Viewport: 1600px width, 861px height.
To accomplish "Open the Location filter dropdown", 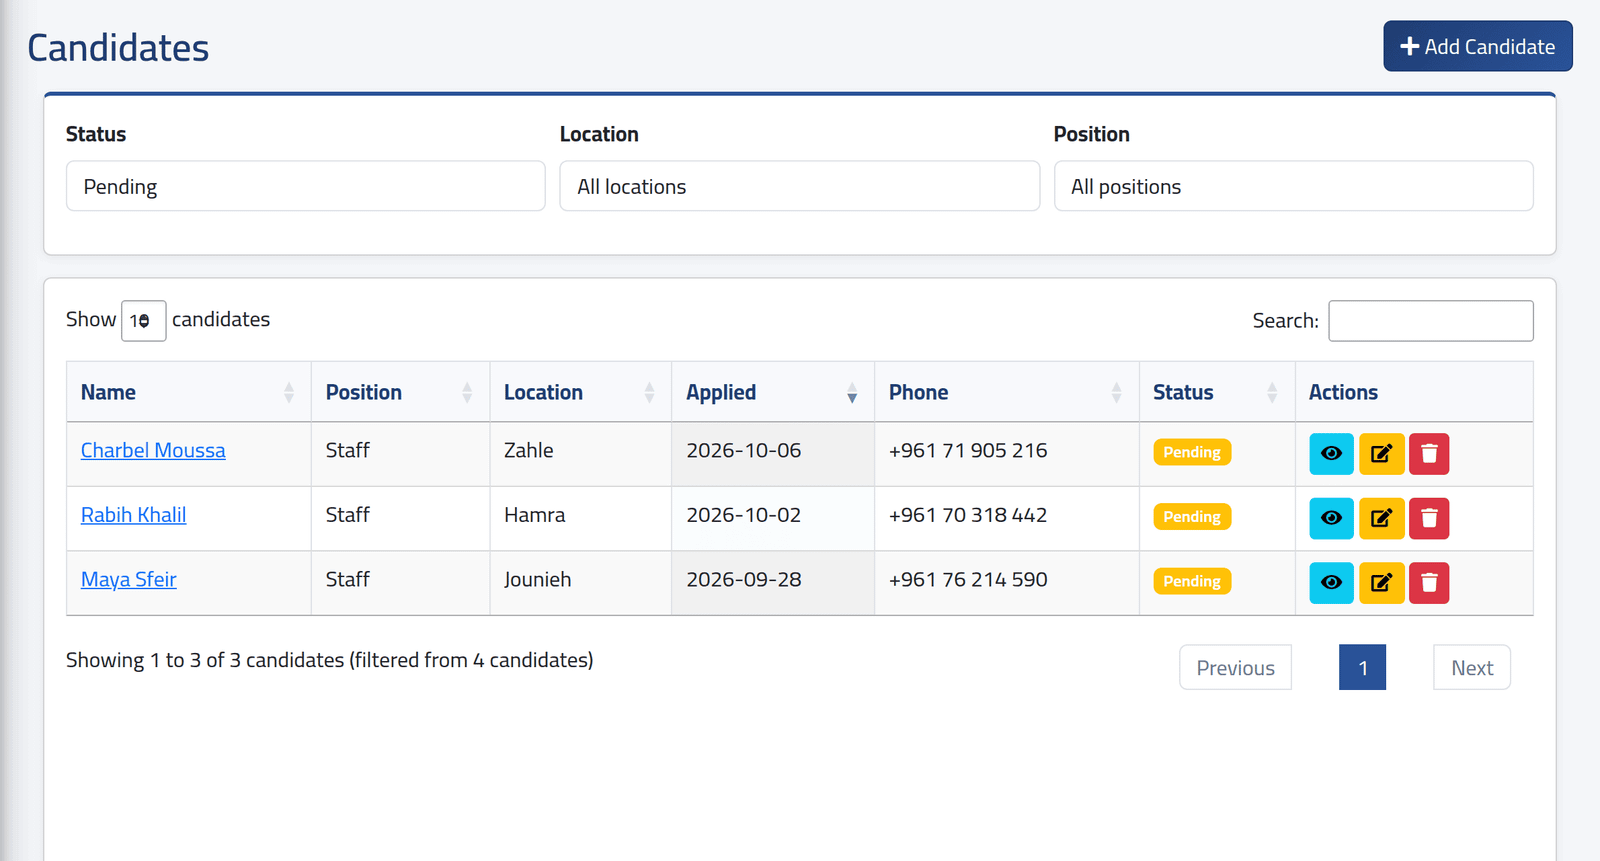I will pos(800,186).
